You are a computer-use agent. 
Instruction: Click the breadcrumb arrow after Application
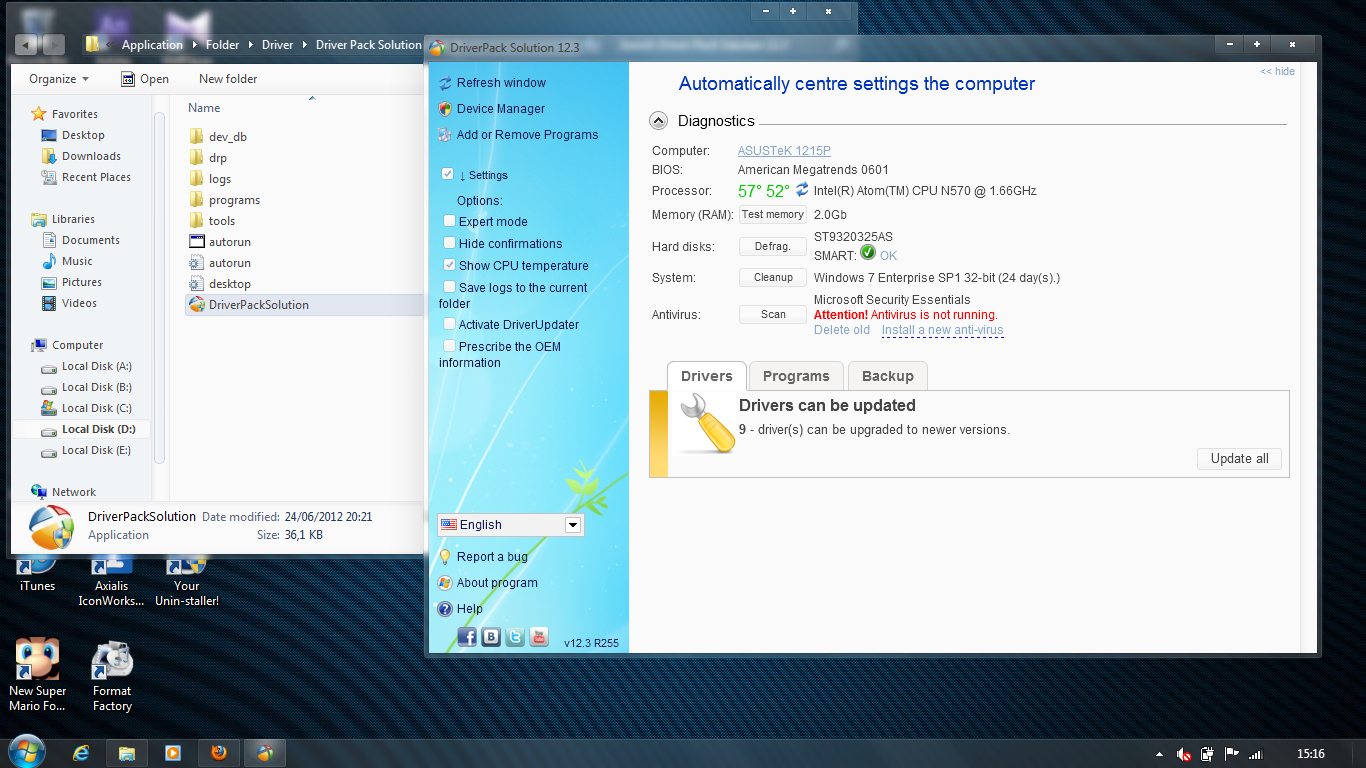coord(194,45)
